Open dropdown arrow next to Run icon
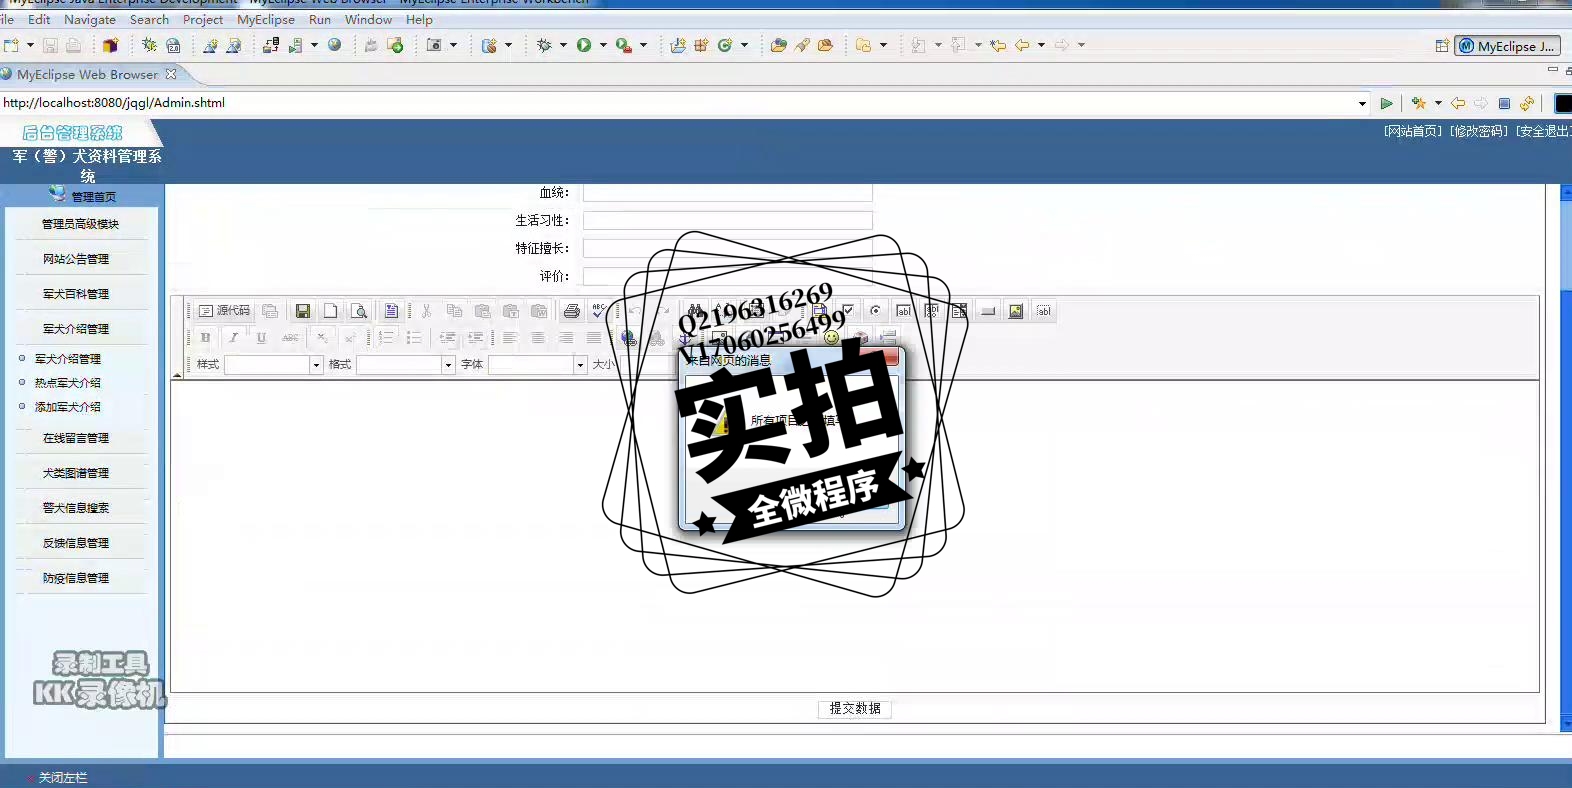Image resolution: width=1572 pixels, height=788 pixels. [x=603, y=45]
